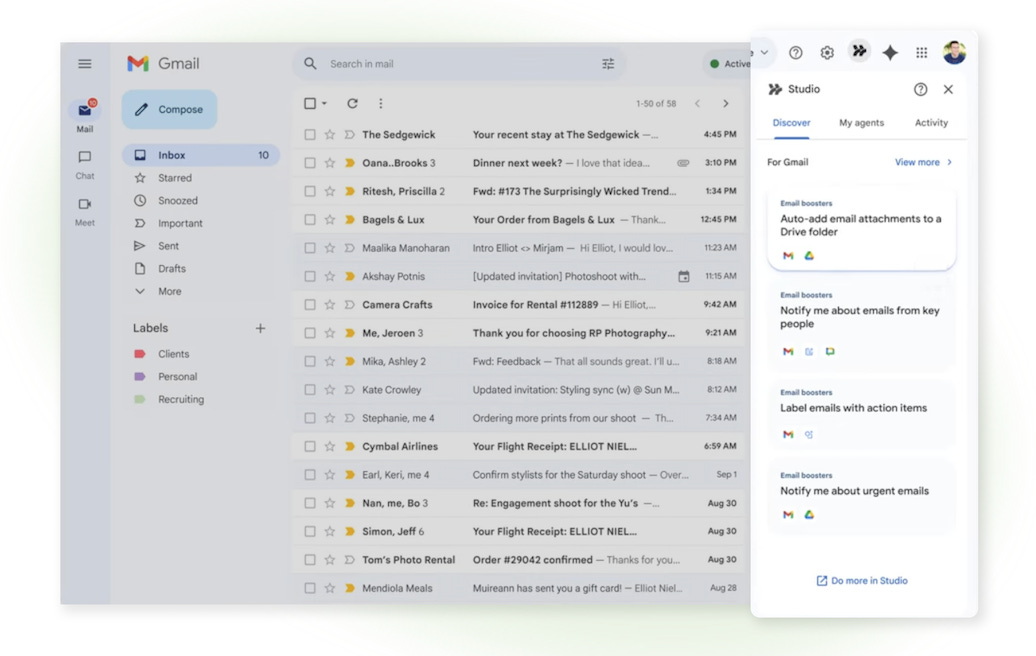Open the Invoice for Rental #112889 email
Image resolution: width=1036 pixels, height=656 pixels.
519,305
